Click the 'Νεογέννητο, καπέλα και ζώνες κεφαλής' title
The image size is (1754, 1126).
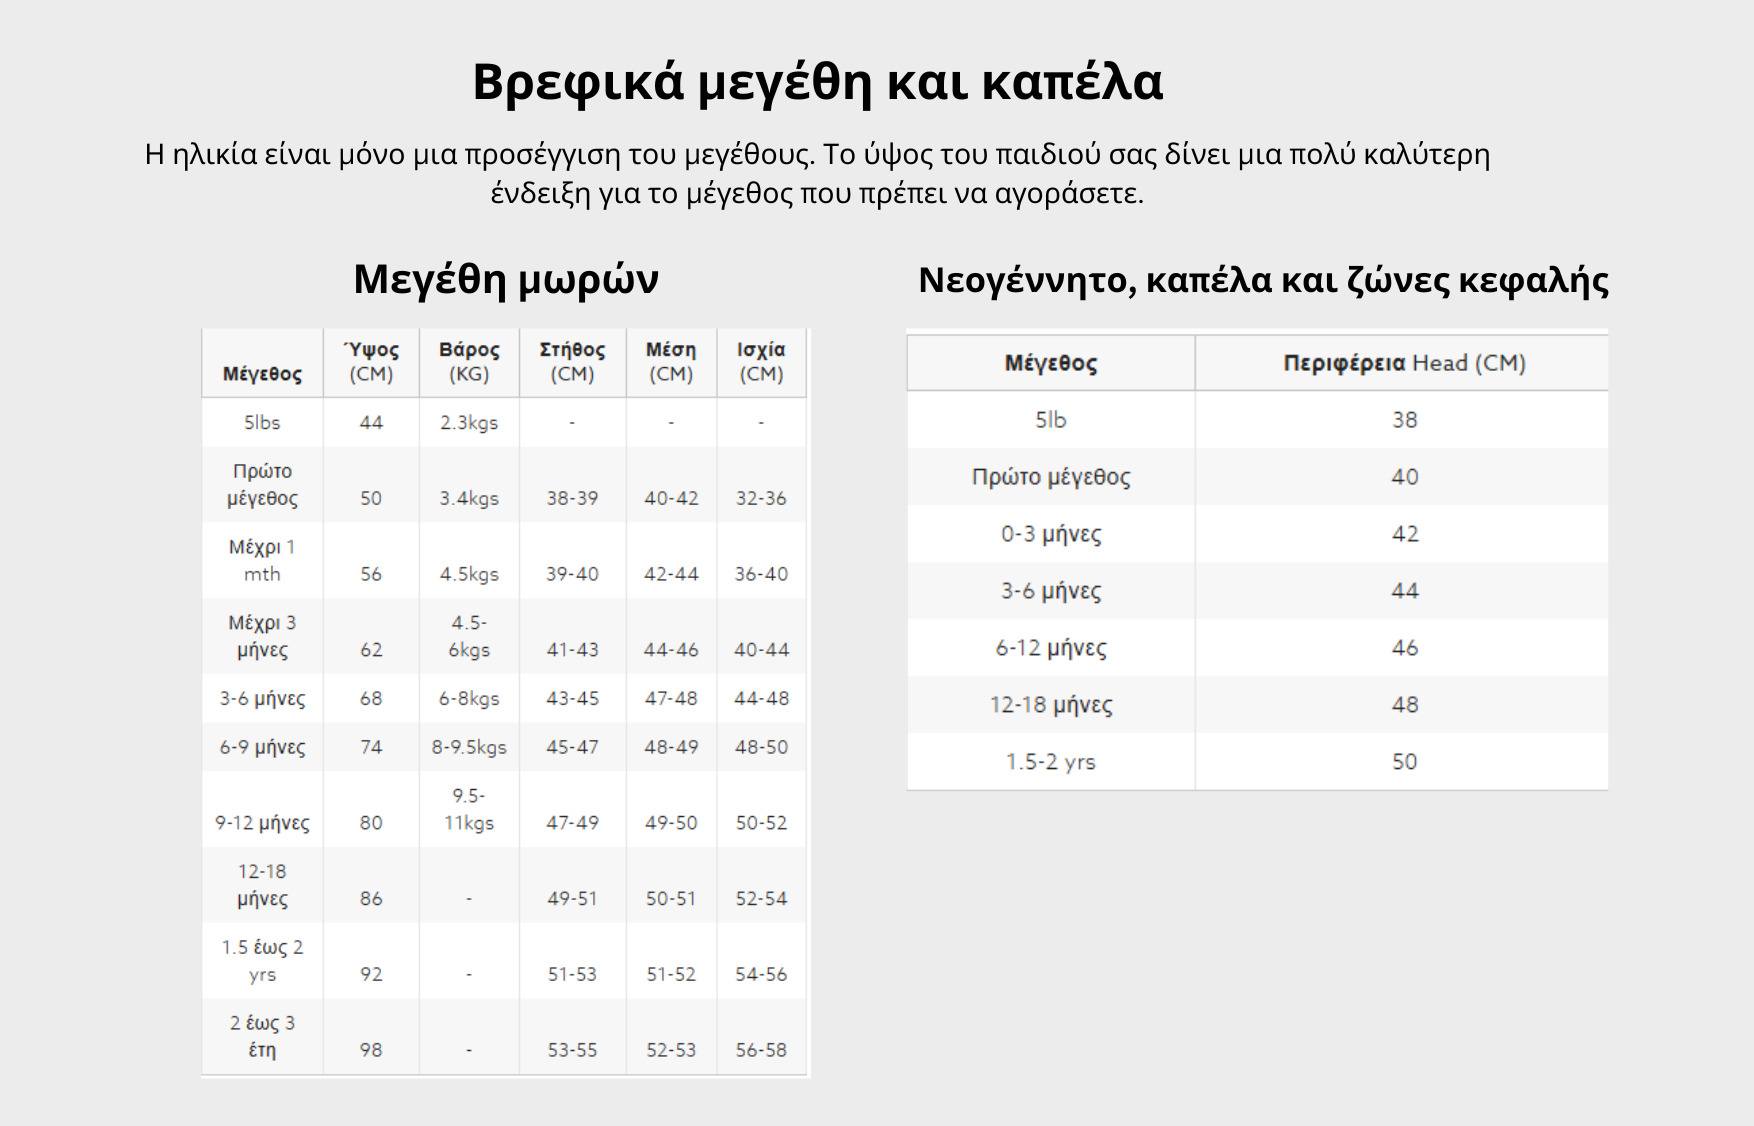[1263, 280]
